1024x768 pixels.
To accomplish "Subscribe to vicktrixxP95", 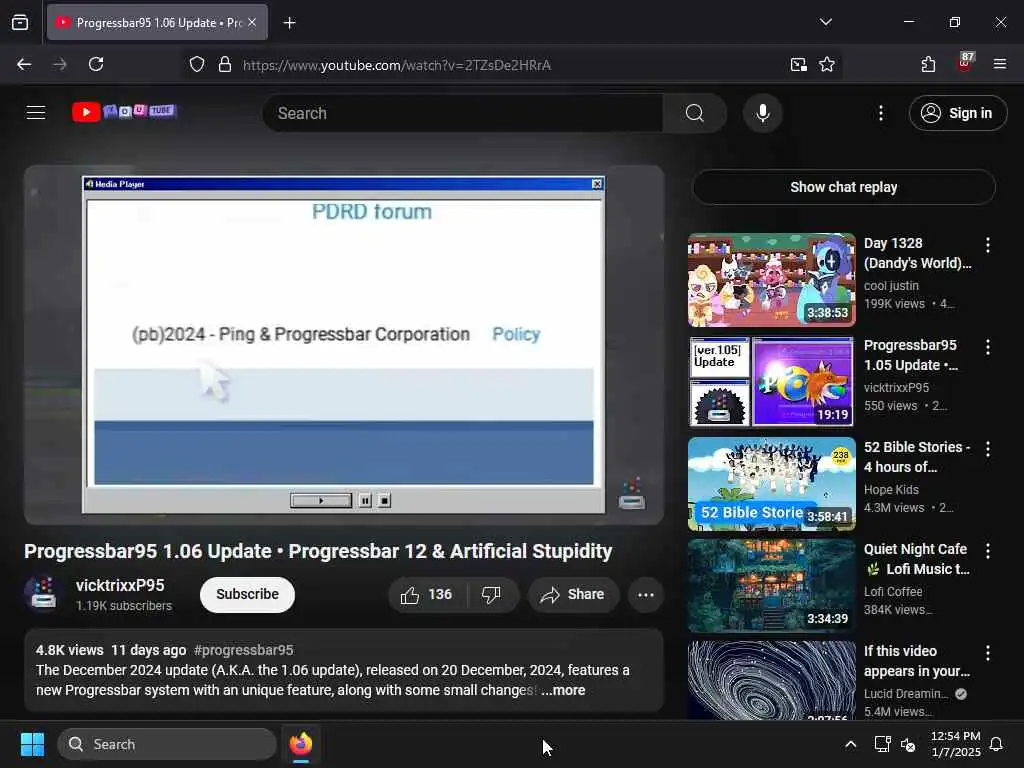I will (x=247, y=594).
